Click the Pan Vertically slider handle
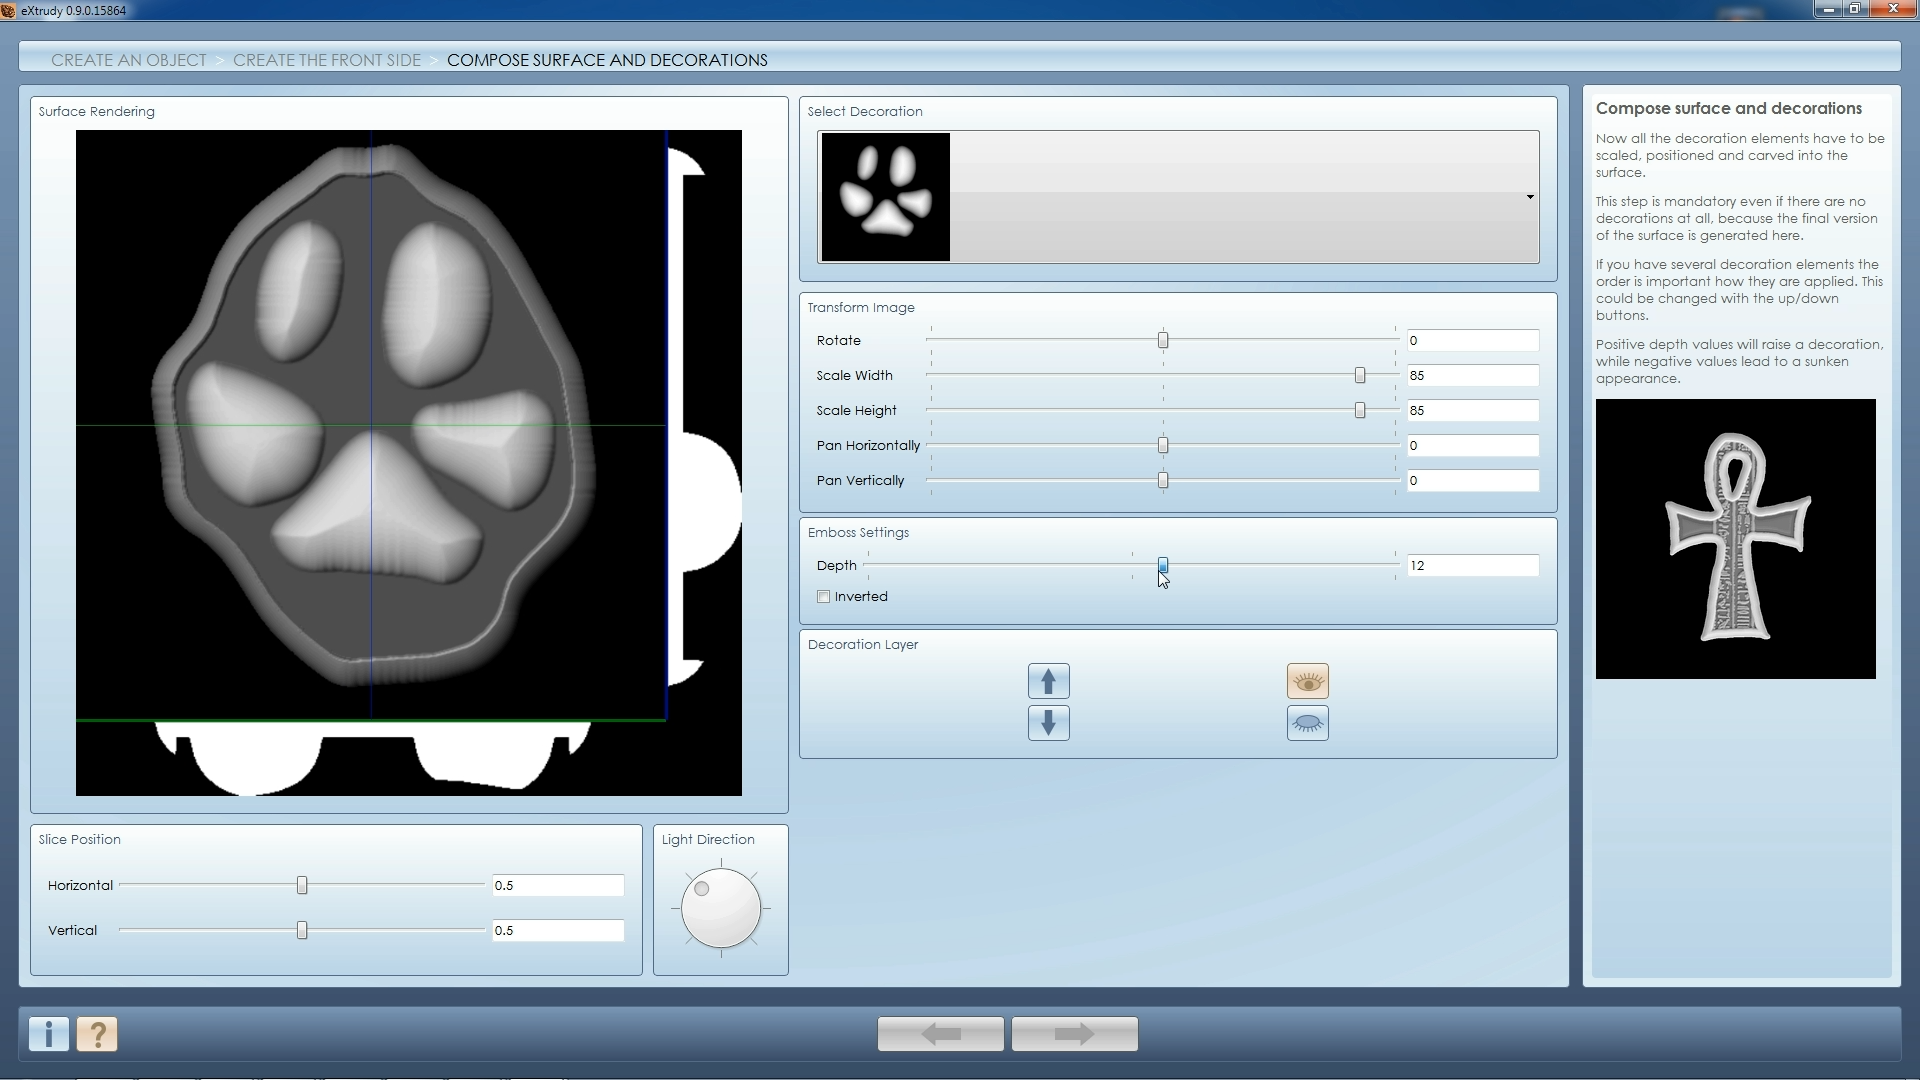This screenshot has width=1920, height=1080. [x=1163, y=481]
